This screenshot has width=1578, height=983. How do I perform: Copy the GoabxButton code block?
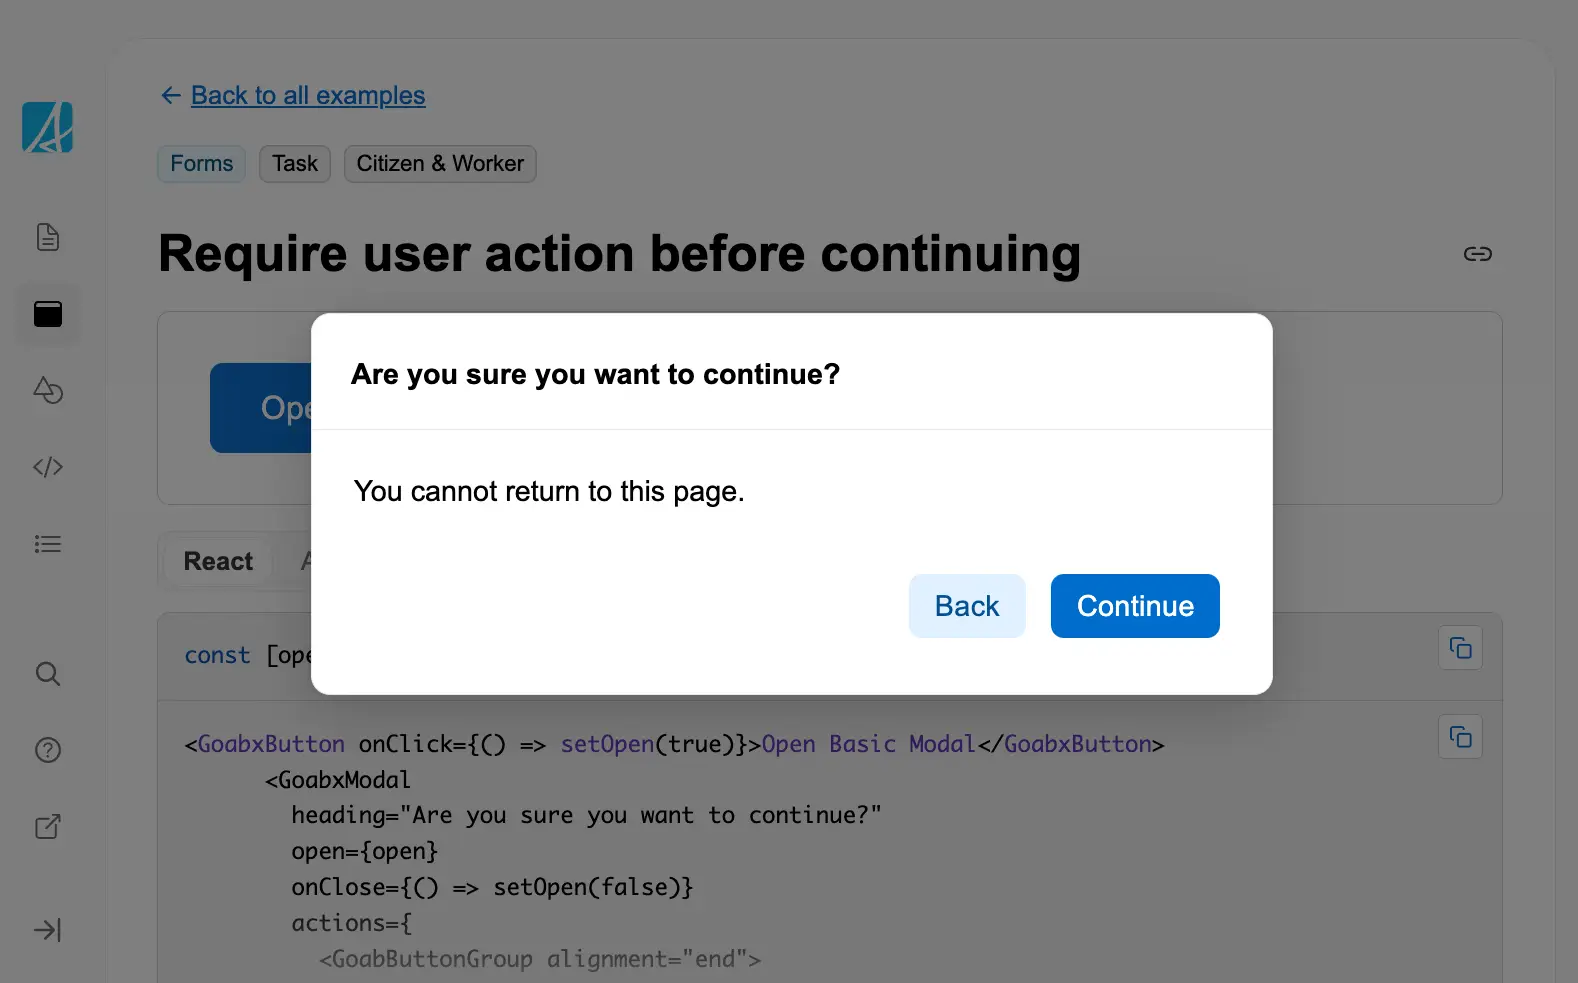[x=1460, y=738]
